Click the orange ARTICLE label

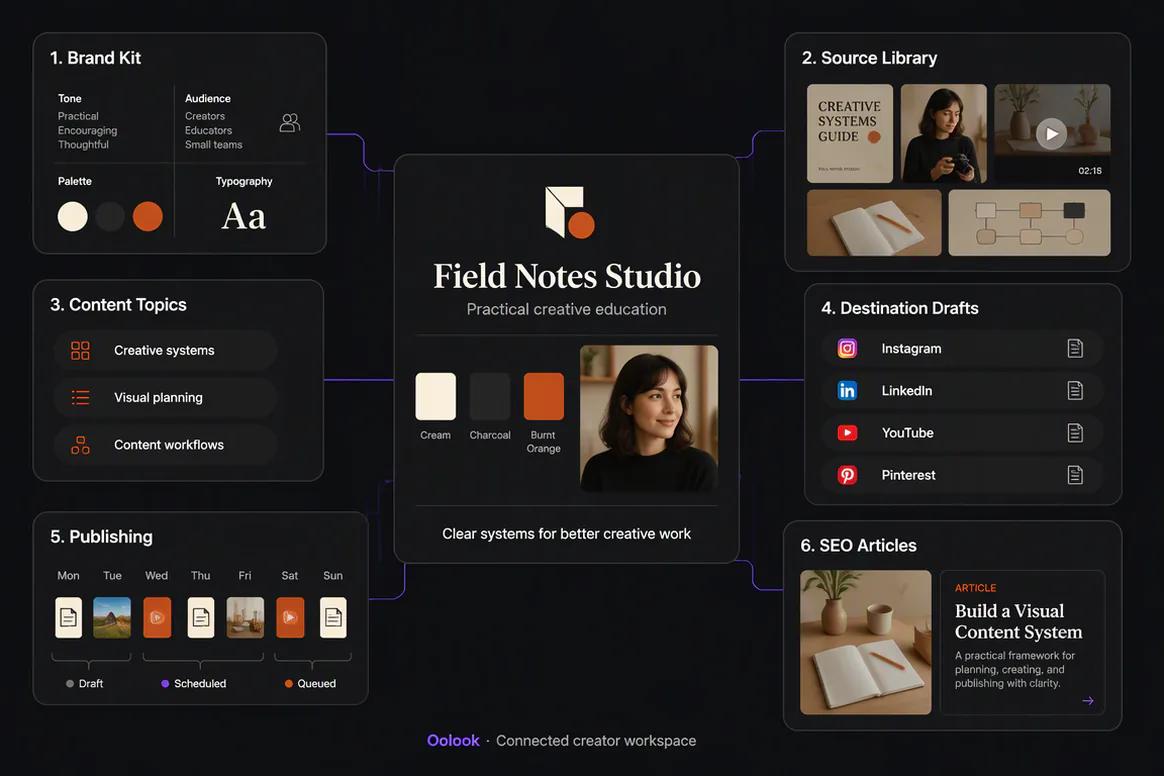pyautogui.click(x=975, y=588)
